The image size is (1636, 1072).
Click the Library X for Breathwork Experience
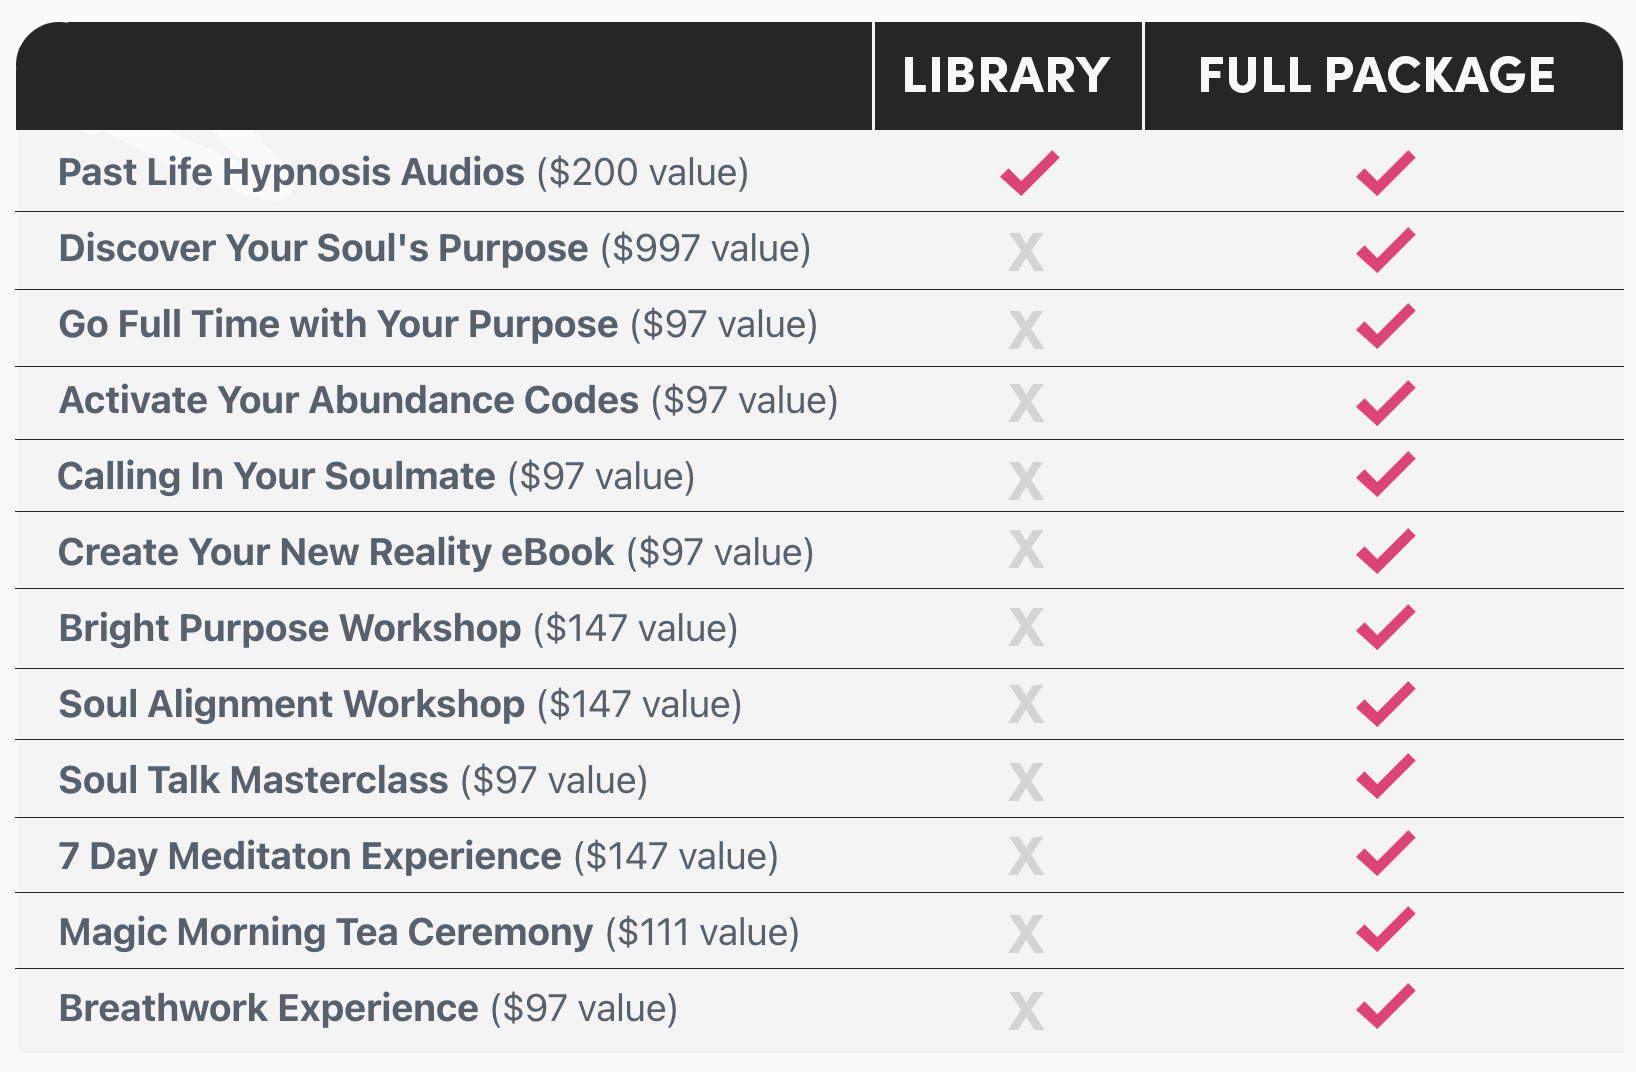[x=1026, y=1011]
